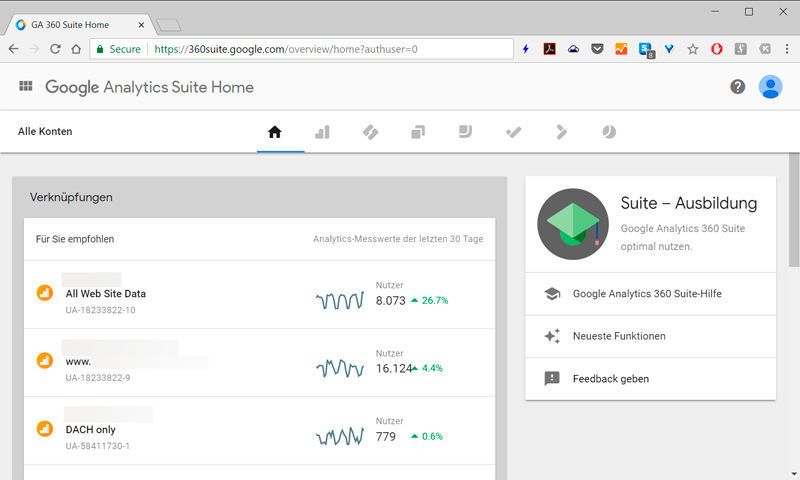800x480 pixels.
Task: Click the Pocket extension icon
Action: (597, 49)
